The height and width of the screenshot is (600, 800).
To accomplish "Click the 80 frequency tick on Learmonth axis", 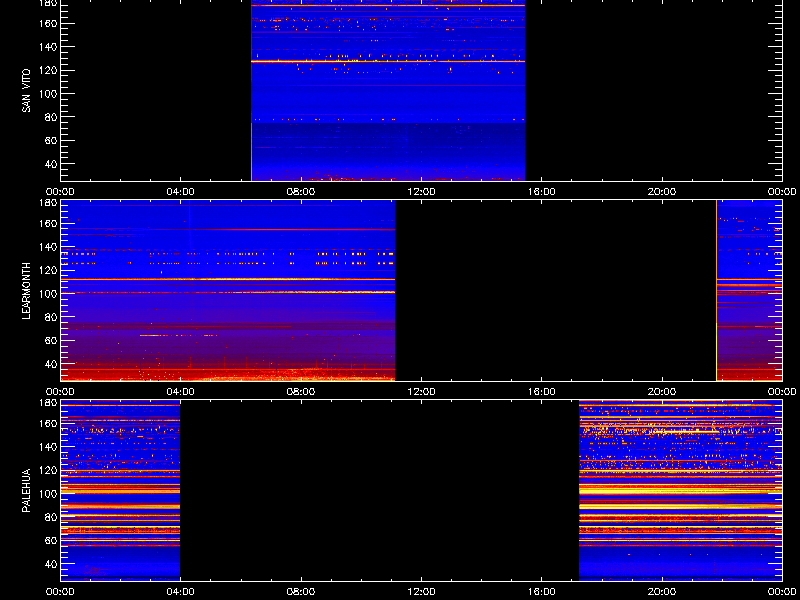I will [51, 317].
